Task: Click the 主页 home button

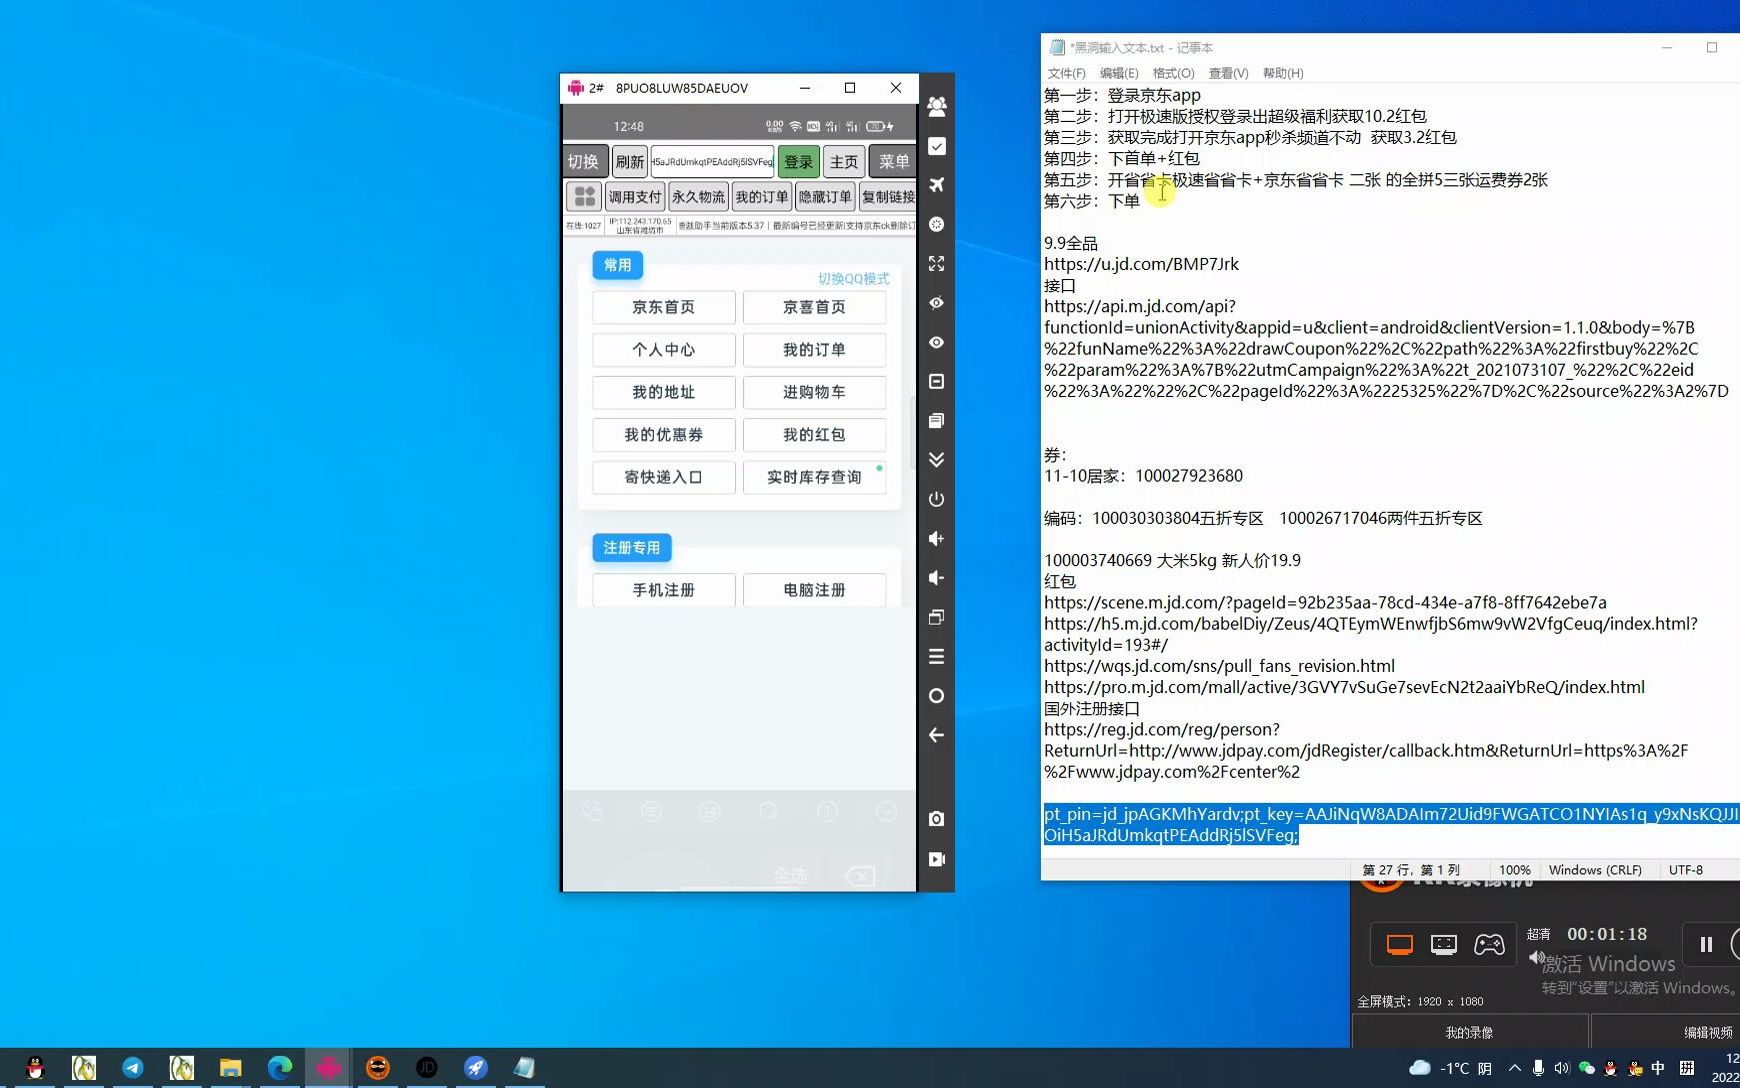Action: coord(844,162)
